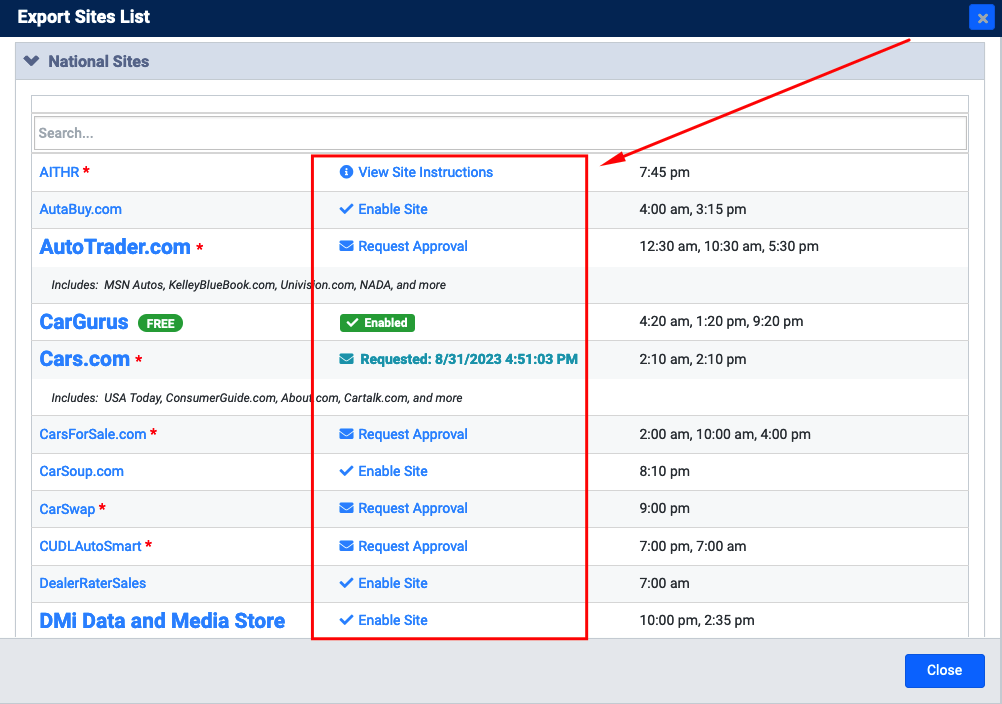This screenshot has height=704, width=1002.
Task: Enable Site for AutaBuy.com
Action: click(393, 209)
